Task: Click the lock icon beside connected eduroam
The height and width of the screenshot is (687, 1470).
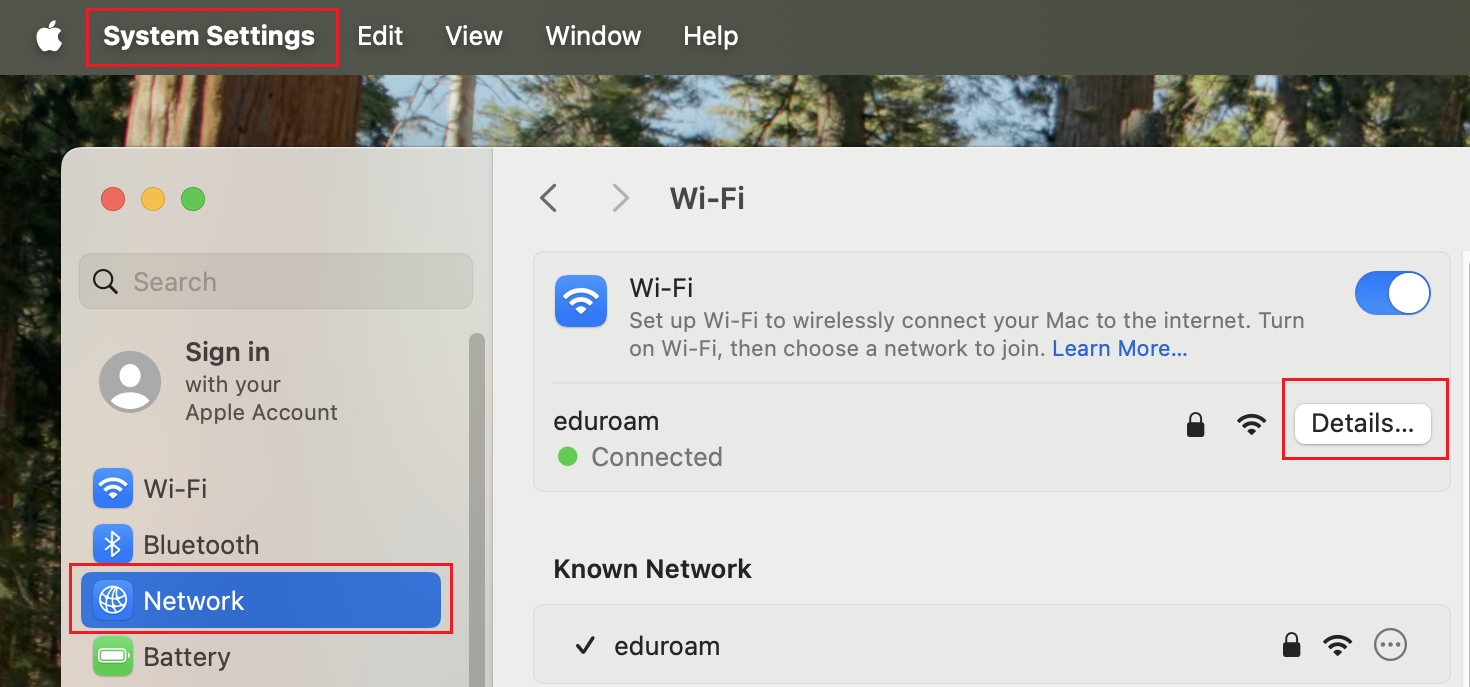Action: [1195, 425]
